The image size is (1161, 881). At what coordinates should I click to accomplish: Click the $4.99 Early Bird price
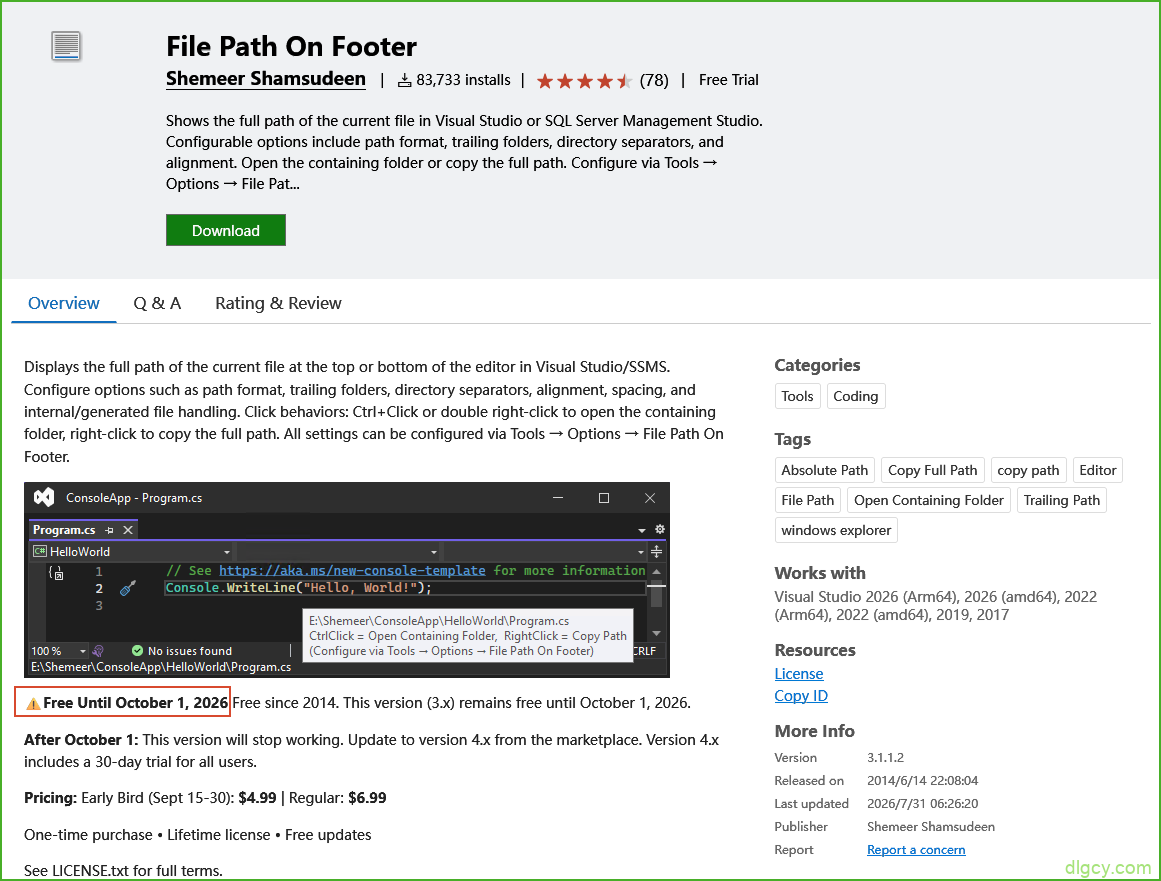258,798
